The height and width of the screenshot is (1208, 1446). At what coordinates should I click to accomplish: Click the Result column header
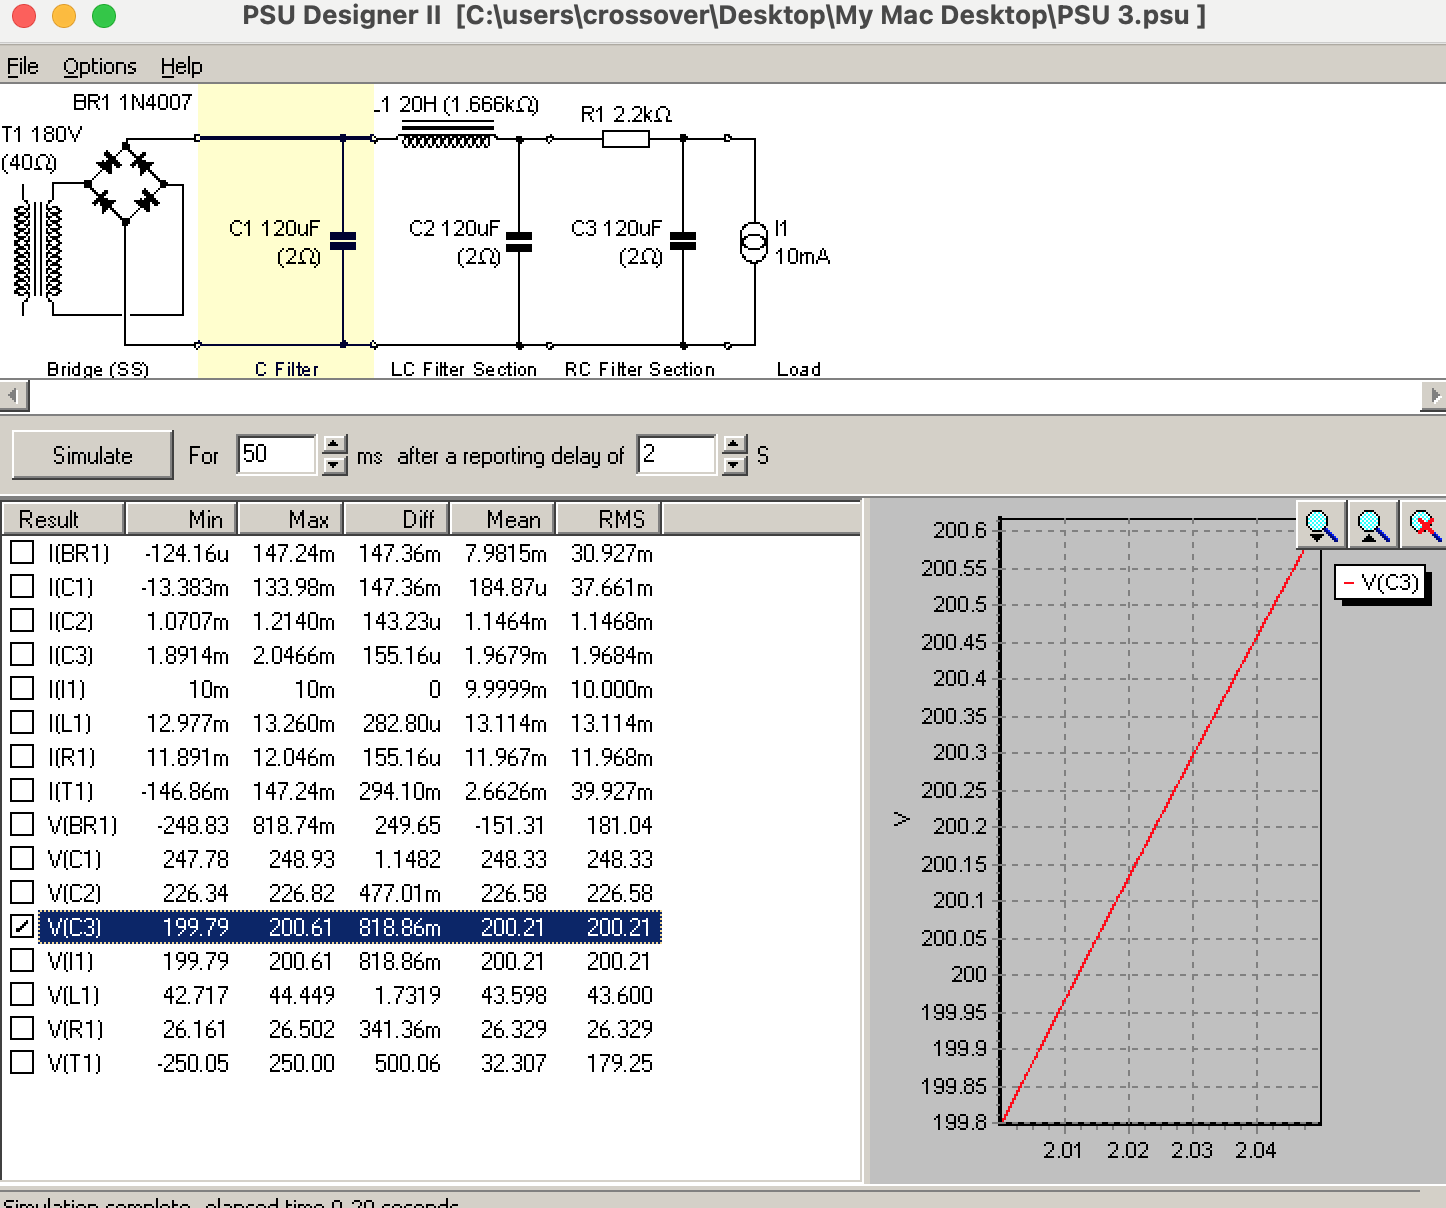(x=63, y=519)
